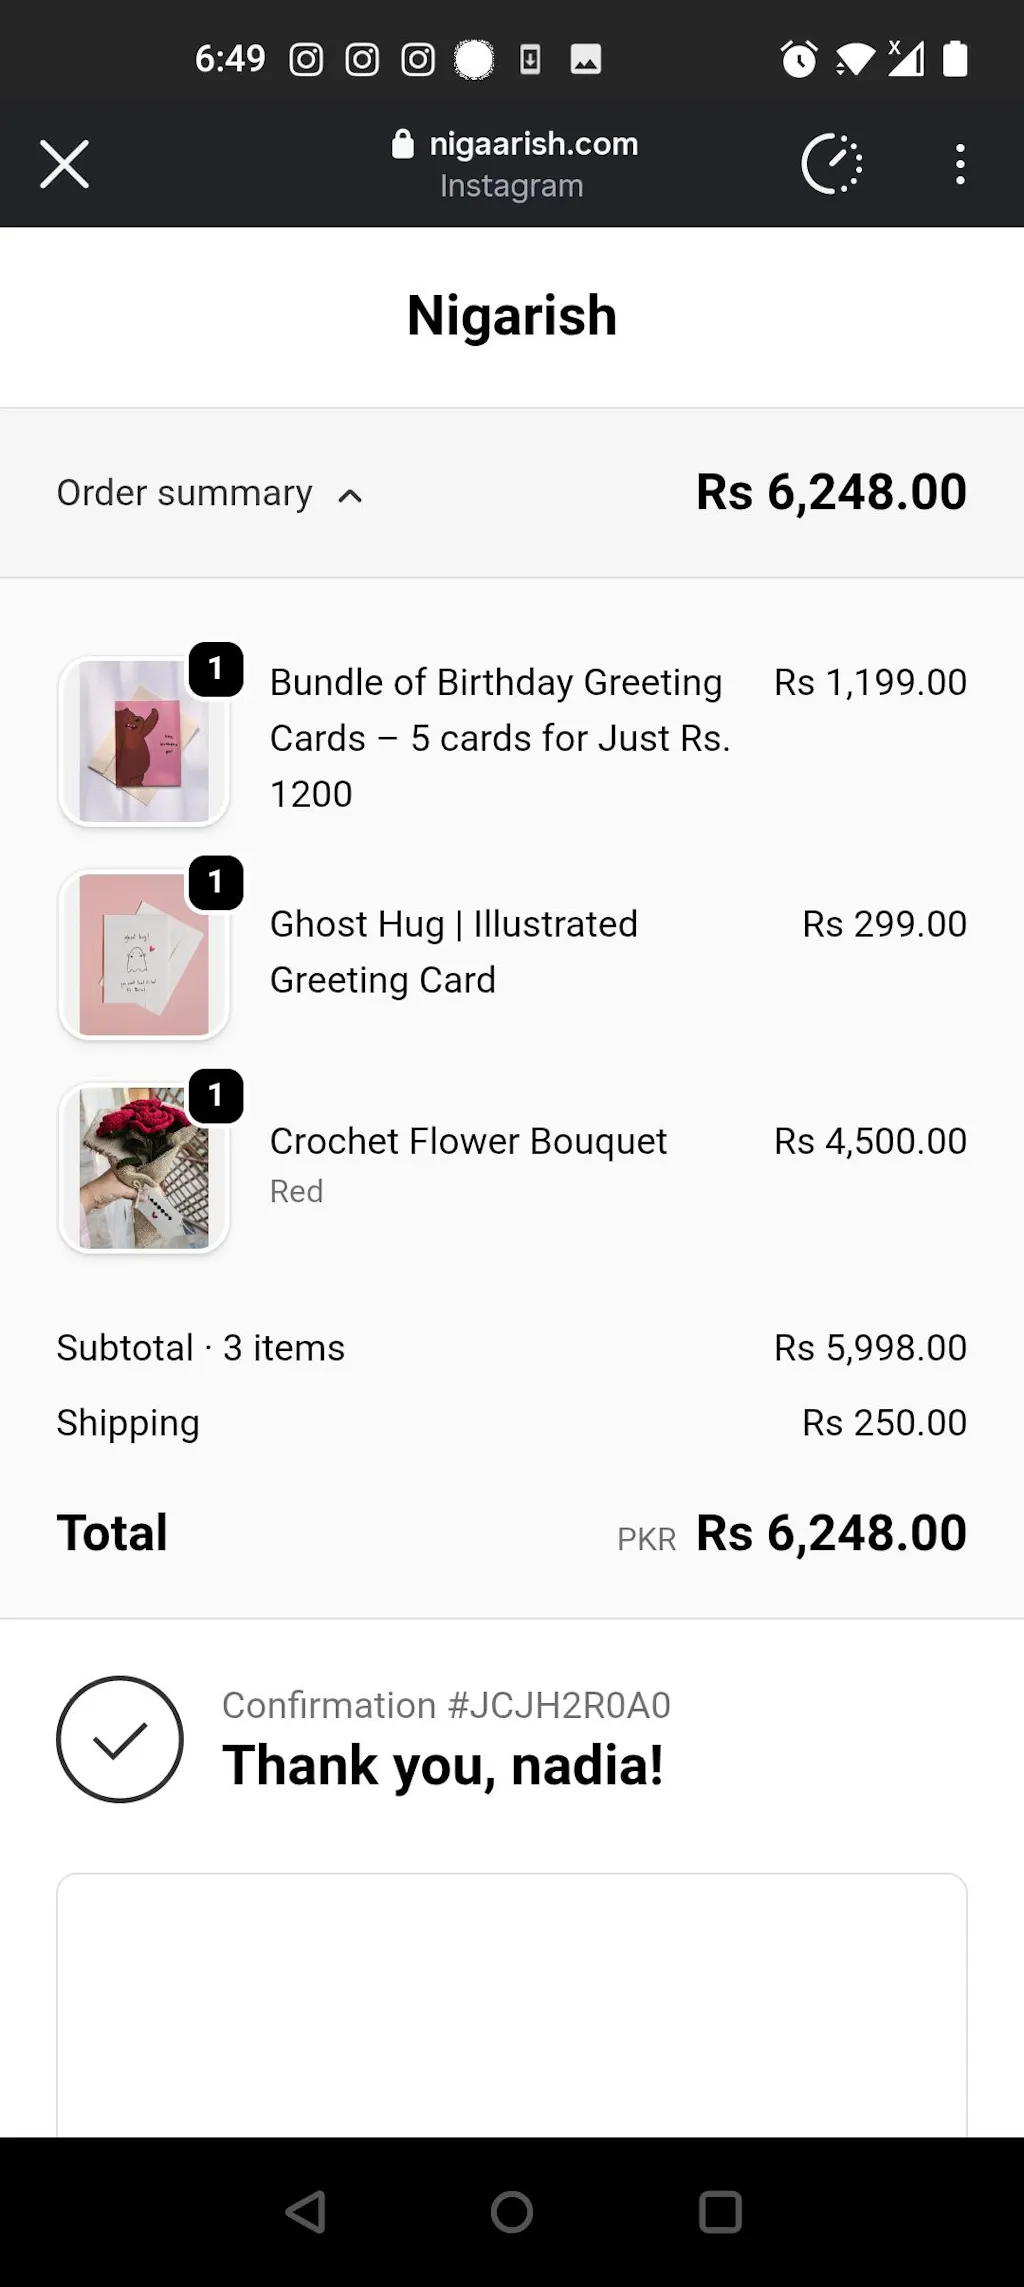Tap the first Instagram notification icon
Screen dimensions: 1024x2287
306,60
